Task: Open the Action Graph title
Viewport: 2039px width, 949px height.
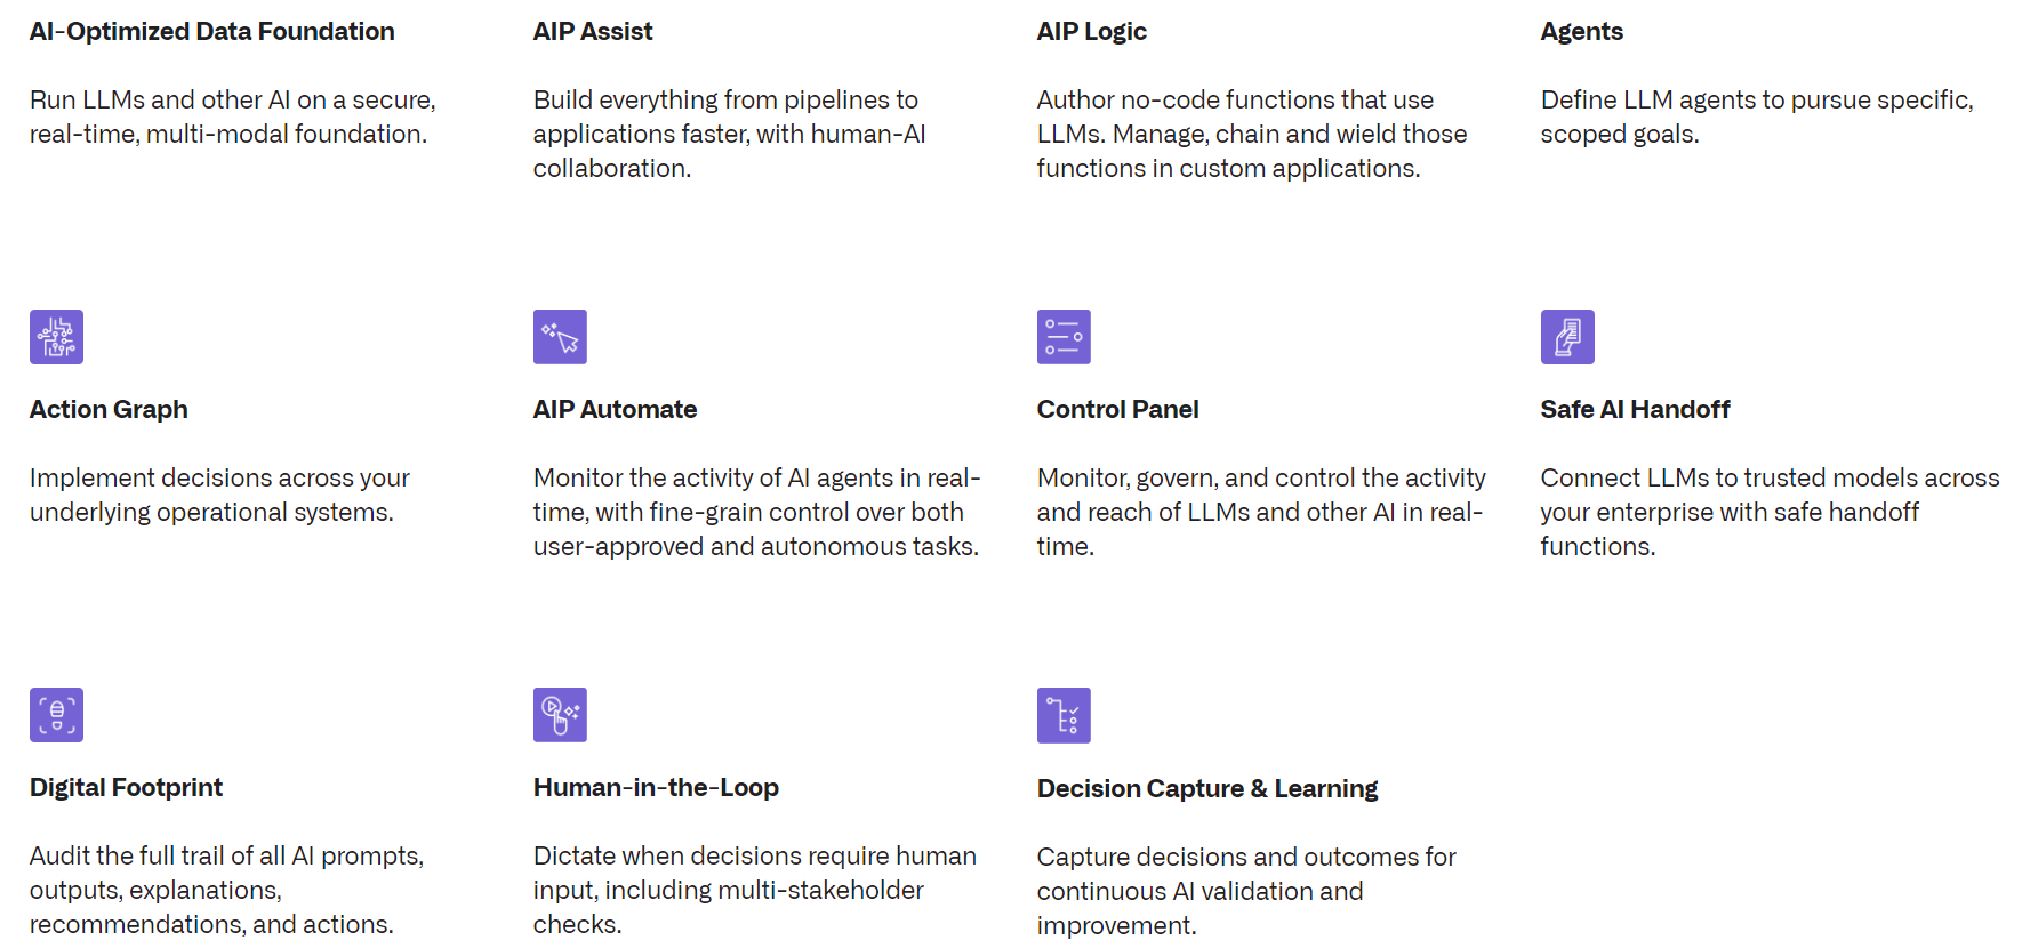Action: click(108, 410)
